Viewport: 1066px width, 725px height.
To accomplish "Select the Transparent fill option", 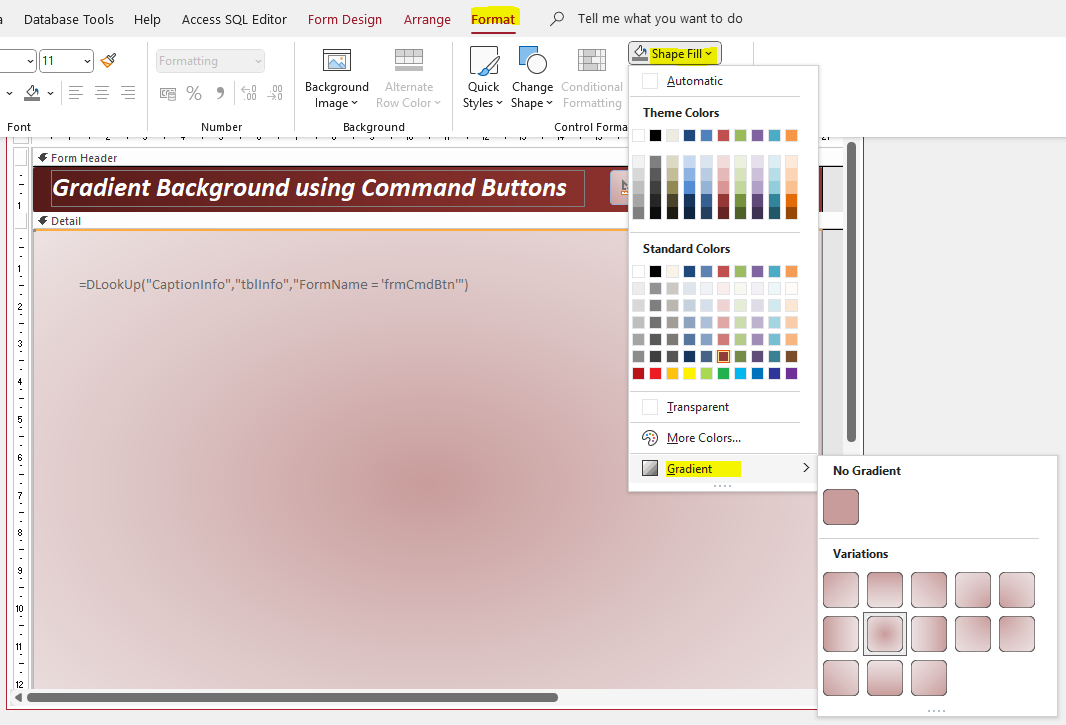I will tap(715, 407).
